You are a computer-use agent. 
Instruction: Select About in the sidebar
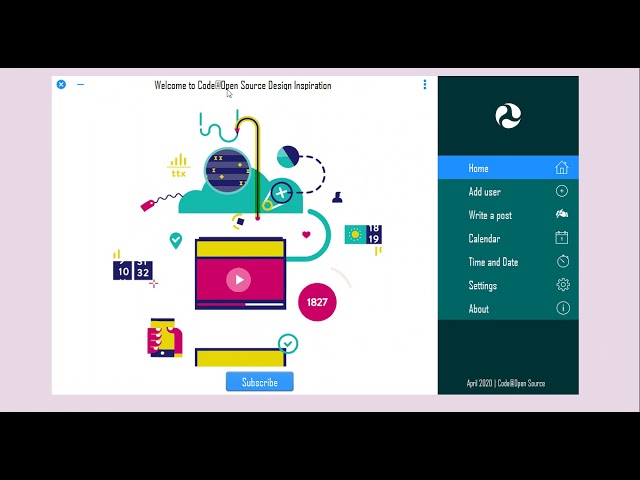coord(508,308)
